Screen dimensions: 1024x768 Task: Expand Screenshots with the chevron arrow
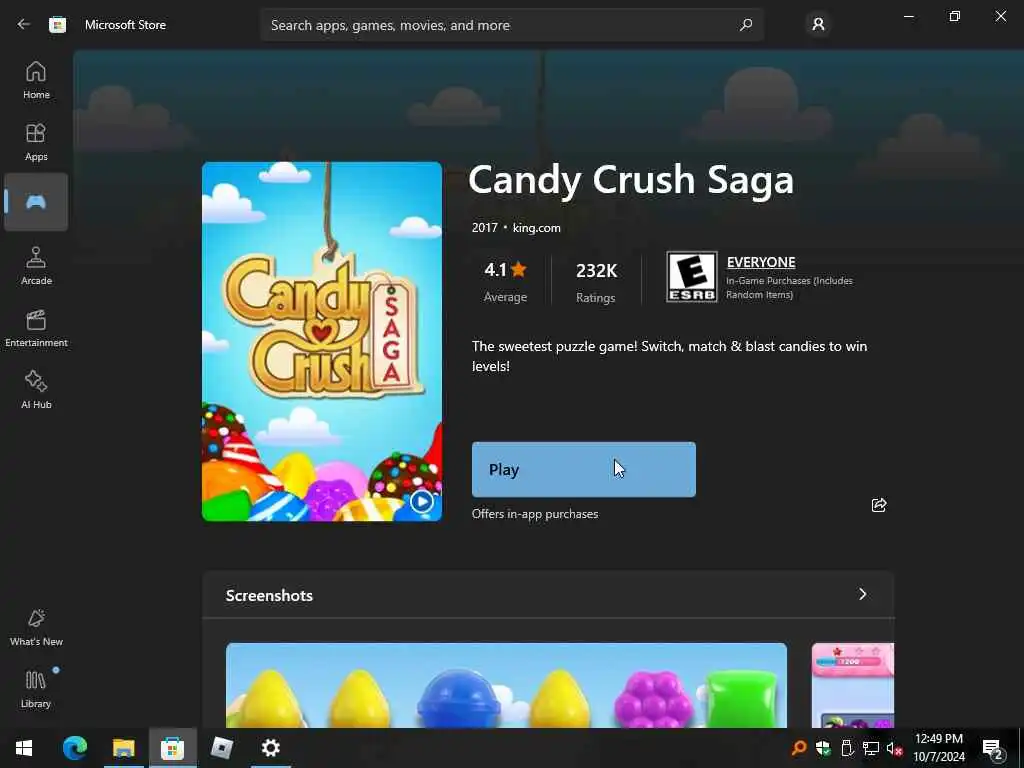[863, 594]
